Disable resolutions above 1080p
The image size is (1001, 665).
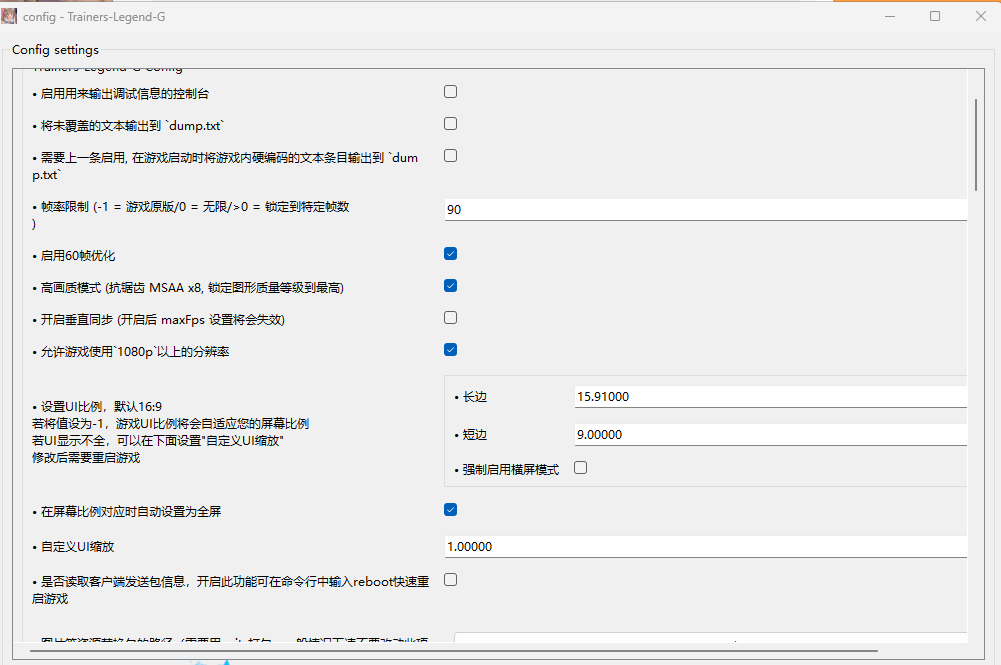click(450, 349)
